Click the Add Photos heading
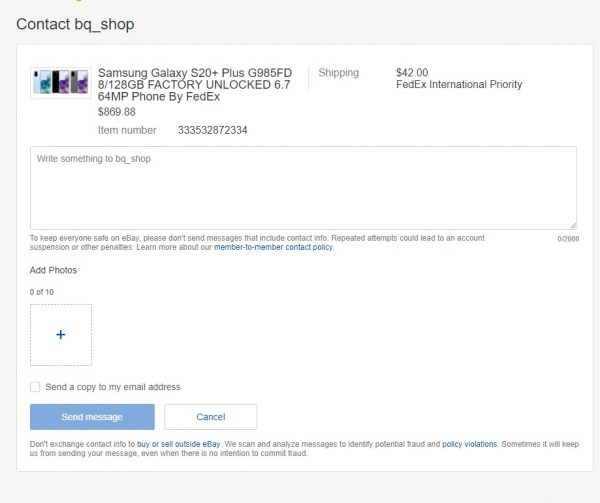Screen dimensions: 600x503 coord(53,270)
